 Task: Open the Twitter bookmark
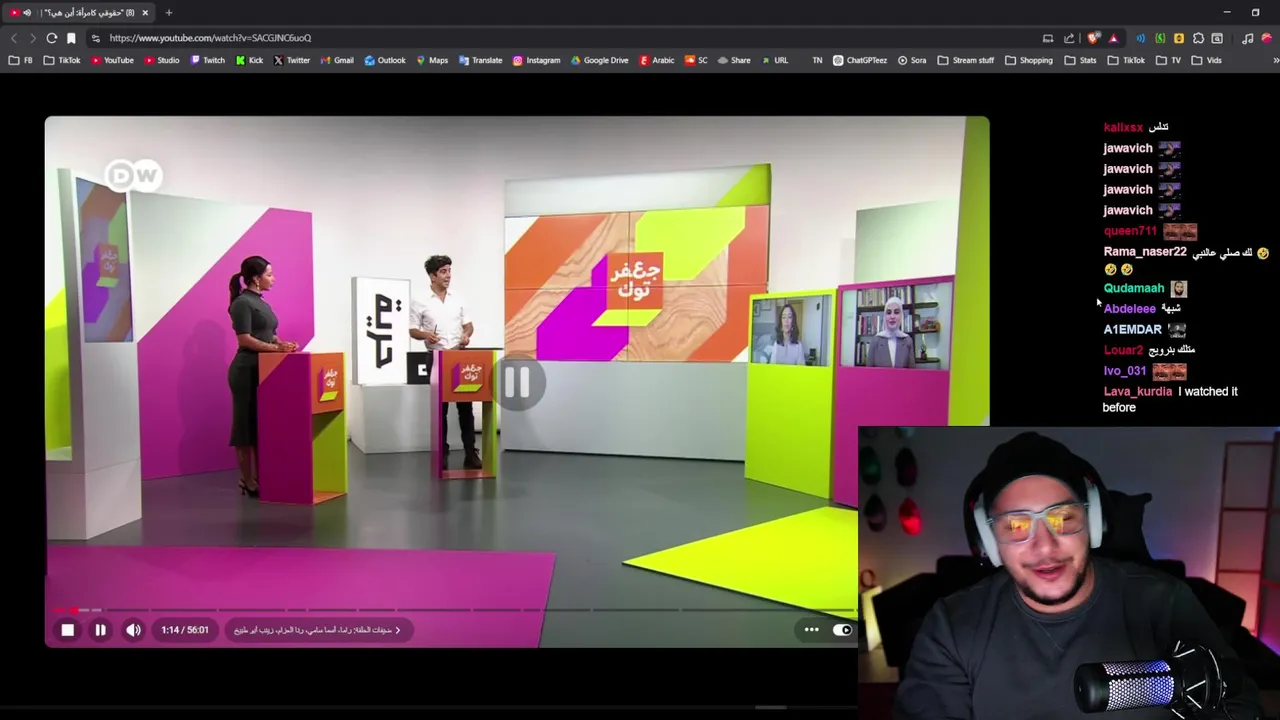pos(292,60)
